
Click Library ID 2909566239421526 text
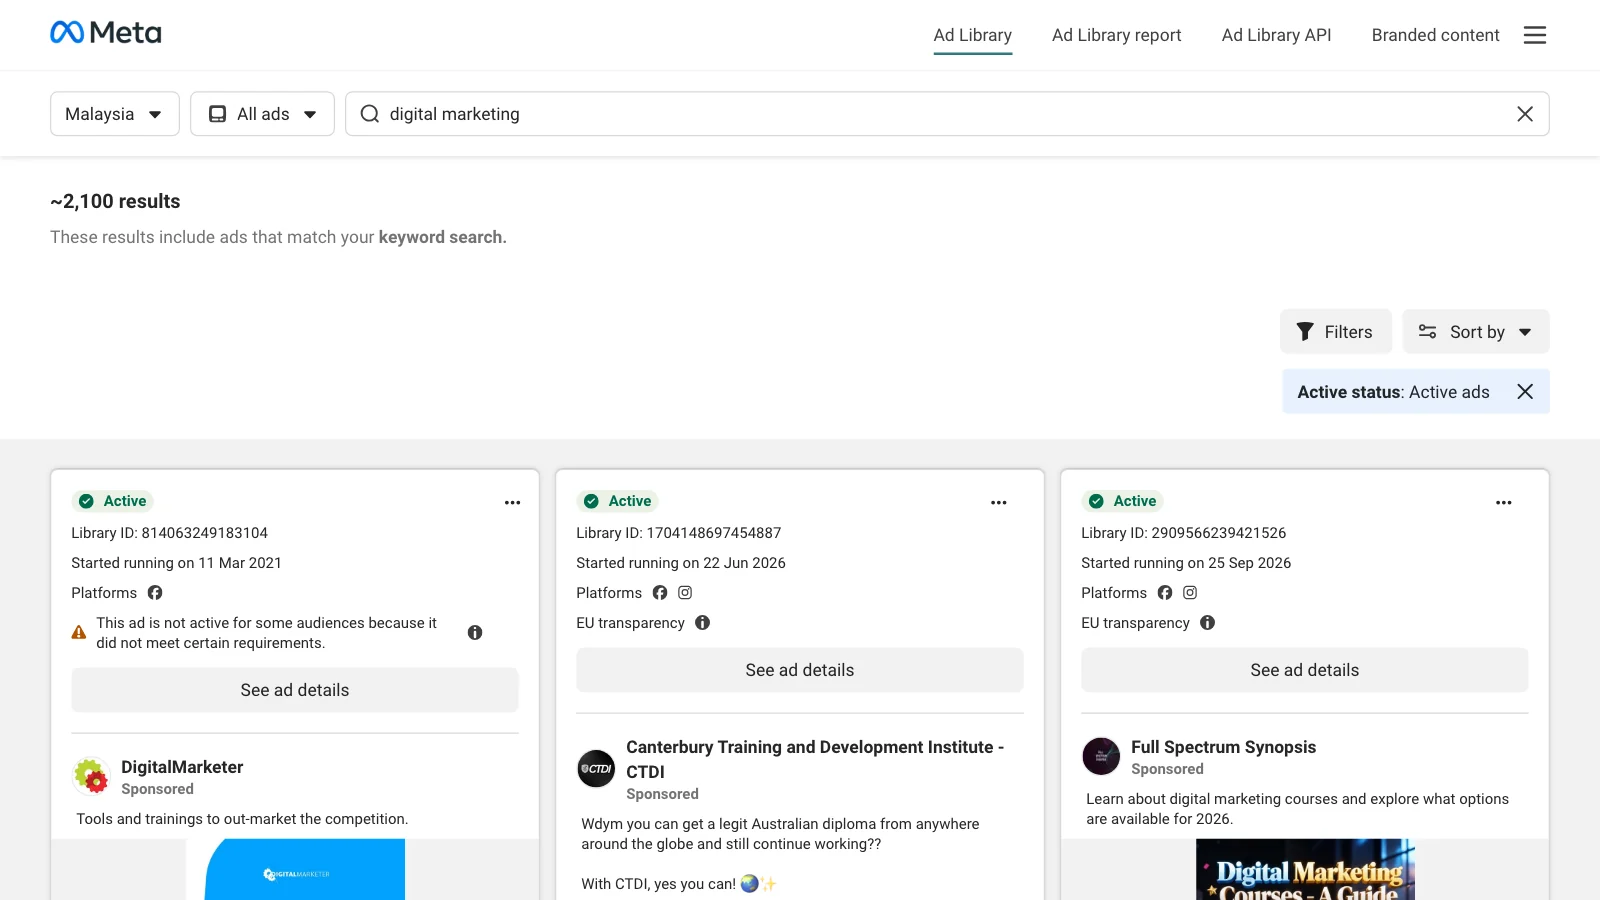pos(1183,533)
